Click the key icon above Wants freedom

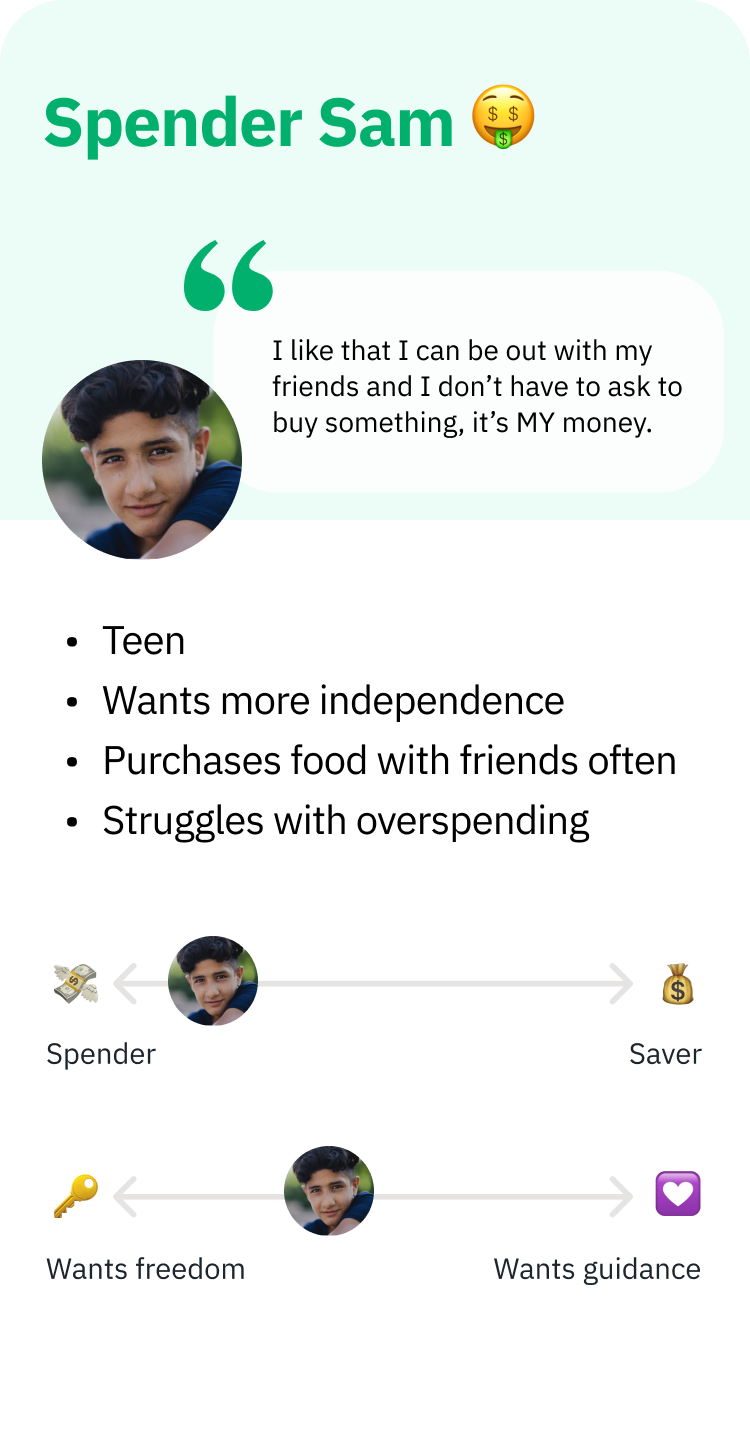pyautogui.click(x=76, y=1195)
